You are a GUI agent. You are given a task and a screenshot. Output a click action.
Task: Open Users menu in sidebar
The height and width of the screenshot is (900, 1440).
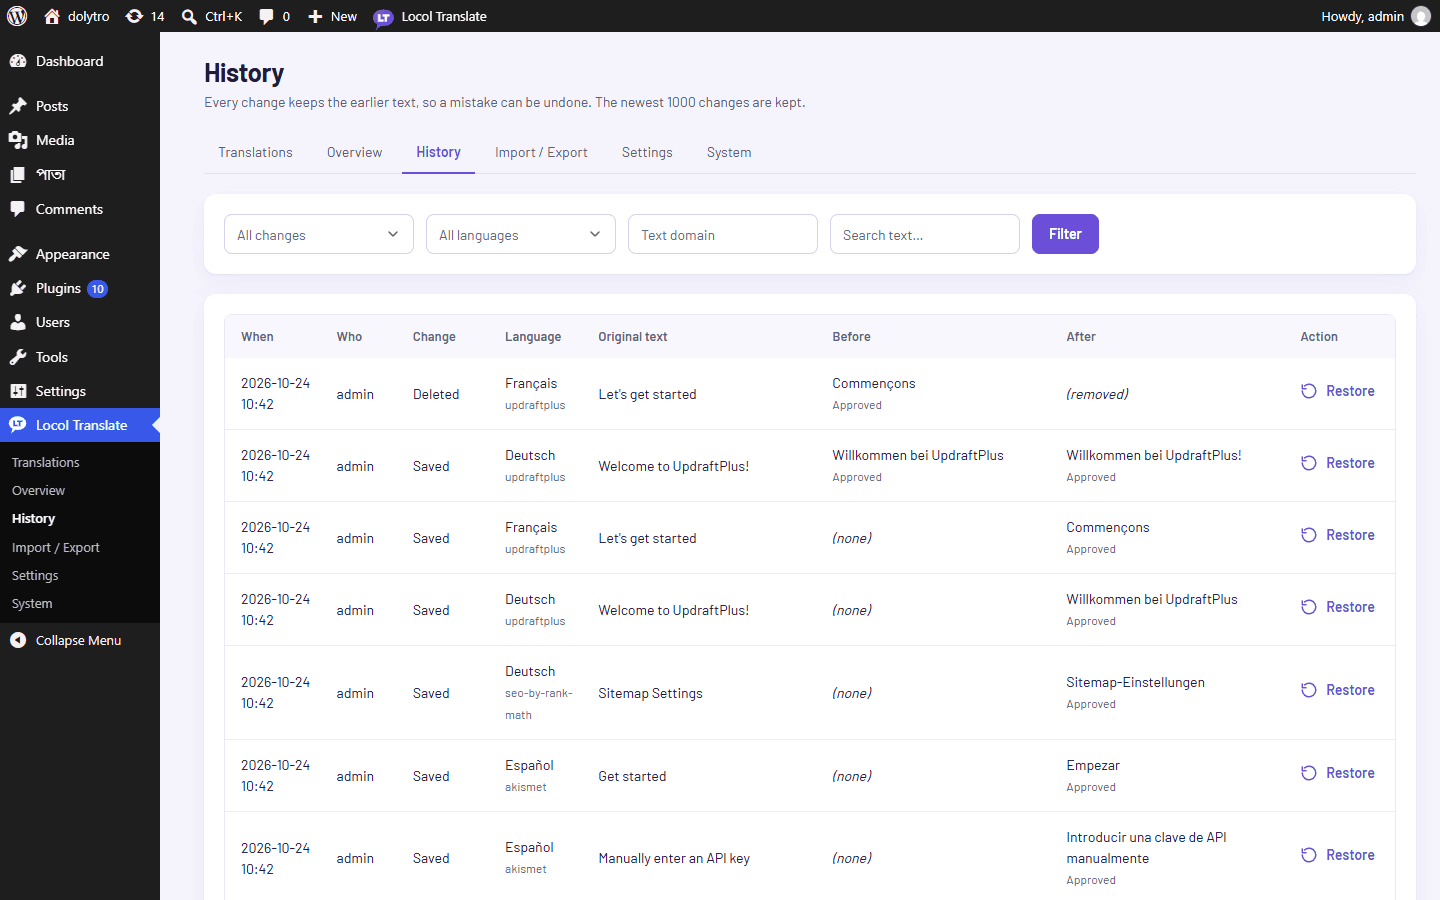coord(80,322)
